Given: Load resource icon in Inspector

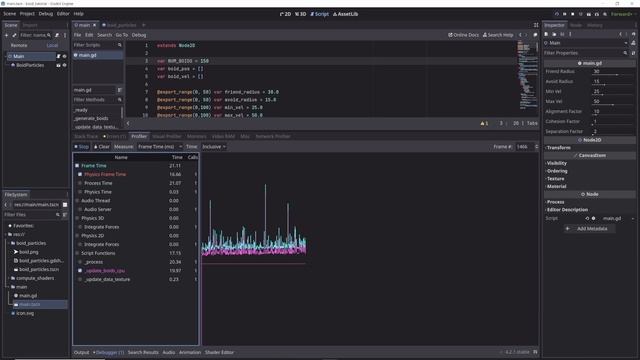Looking at the screenshot, I should (554, 34).
